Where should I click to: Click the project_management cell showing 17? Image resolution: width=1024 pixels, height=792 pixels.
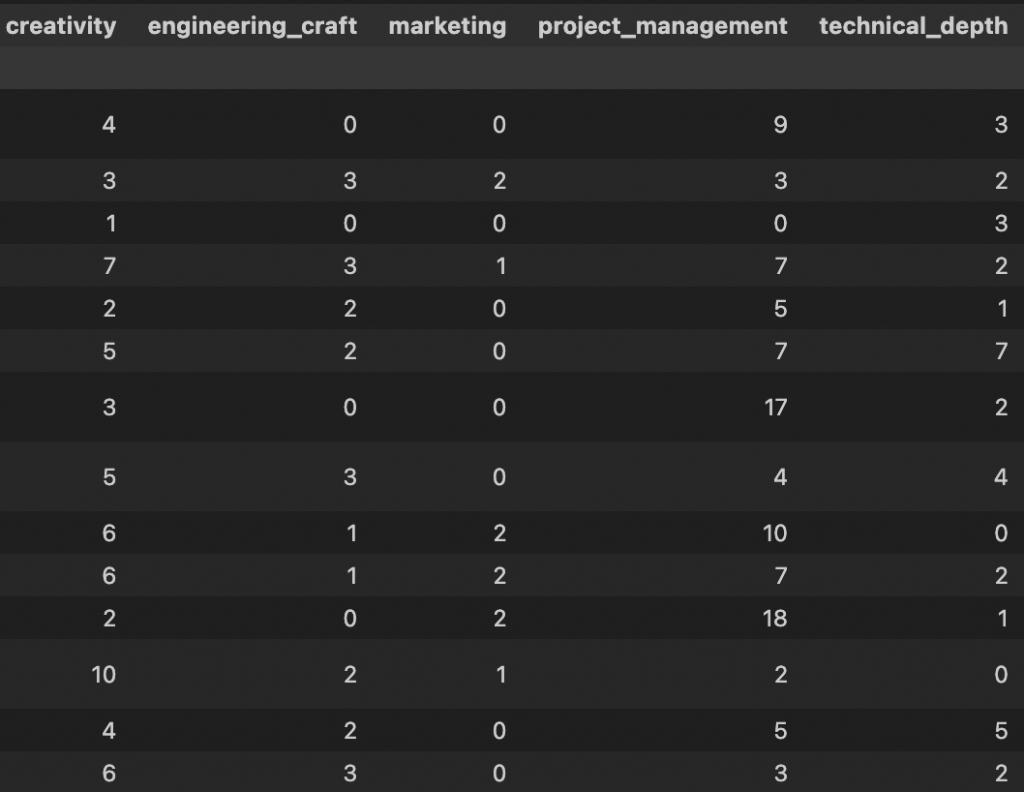click(775, 407)
